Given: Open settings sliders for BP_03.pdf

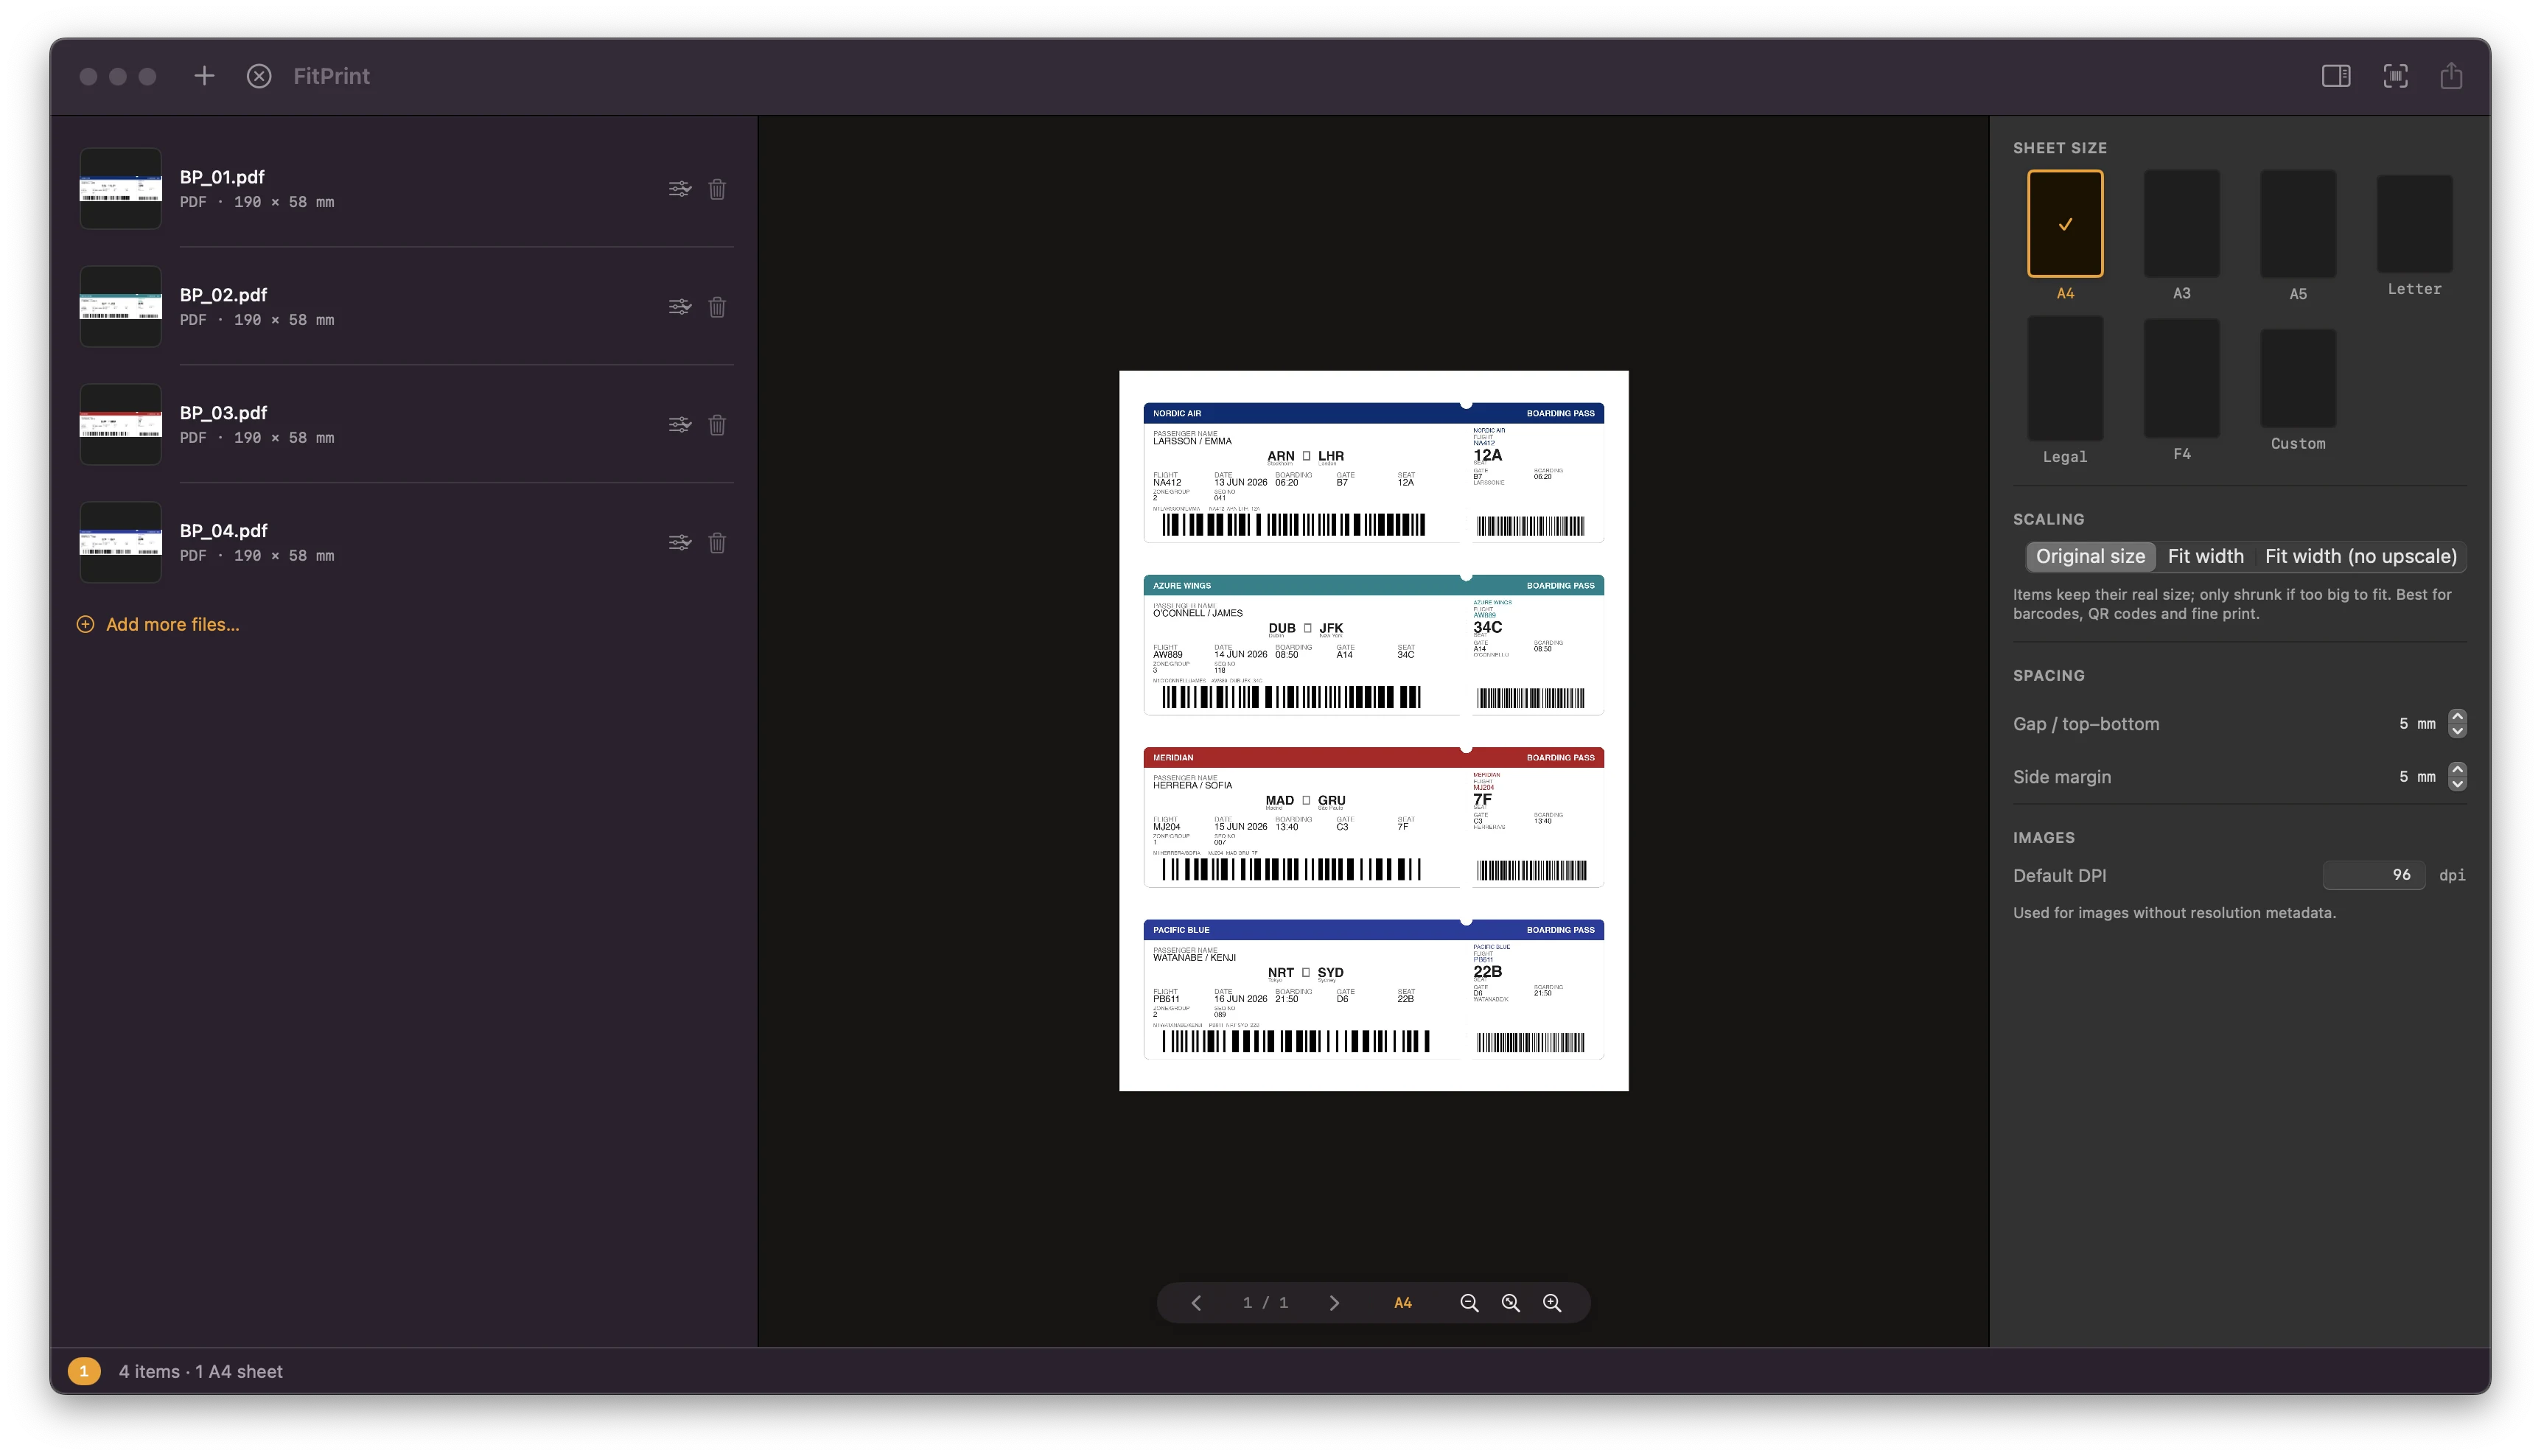Looking at the screenshot, I should click(x=680, y=425).
